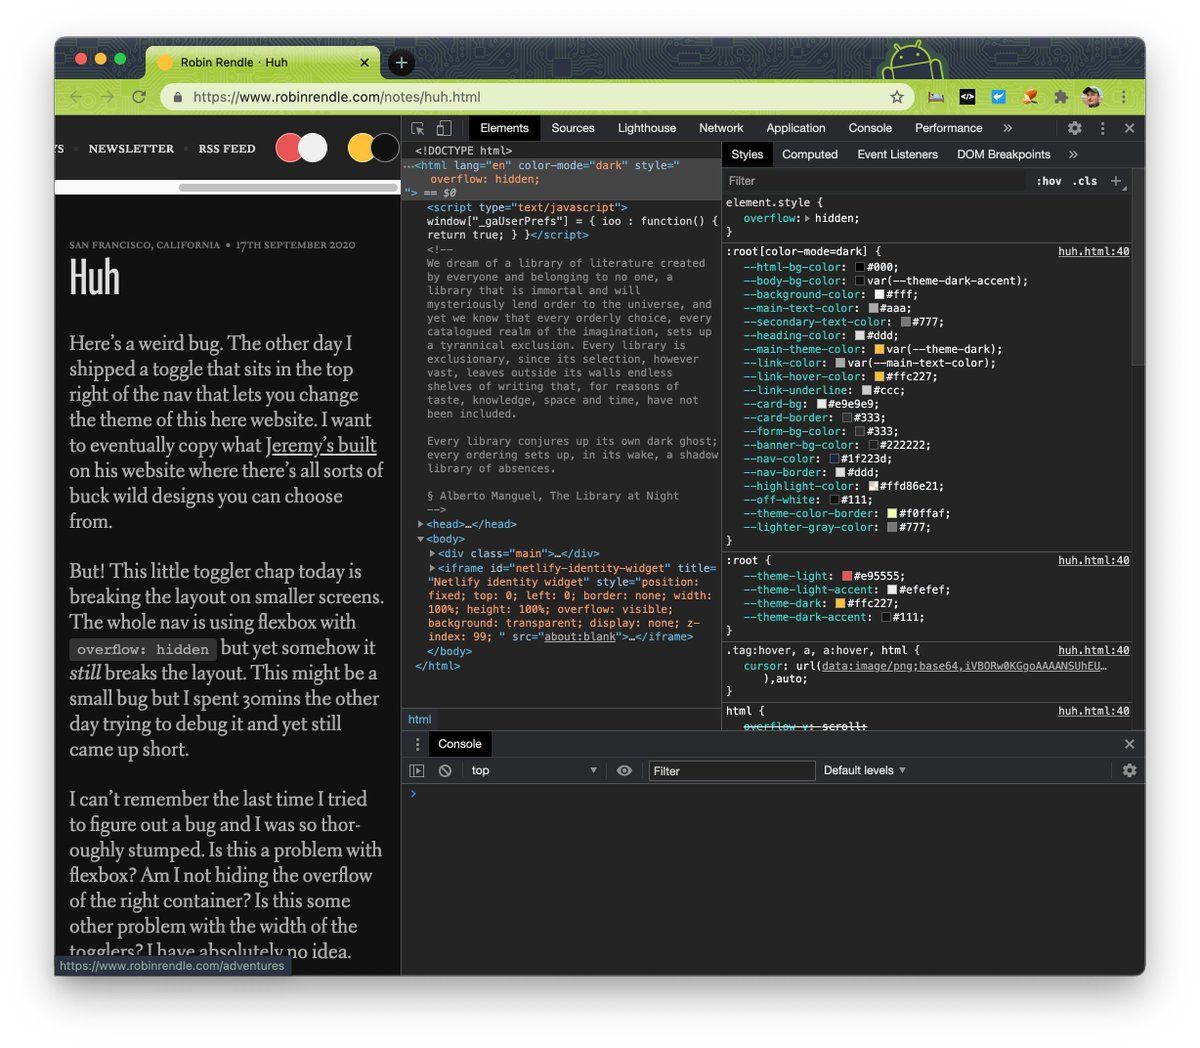Open the Default levels dropdown
This screenshot has width=1200, height=1048.
pos(864,771)
